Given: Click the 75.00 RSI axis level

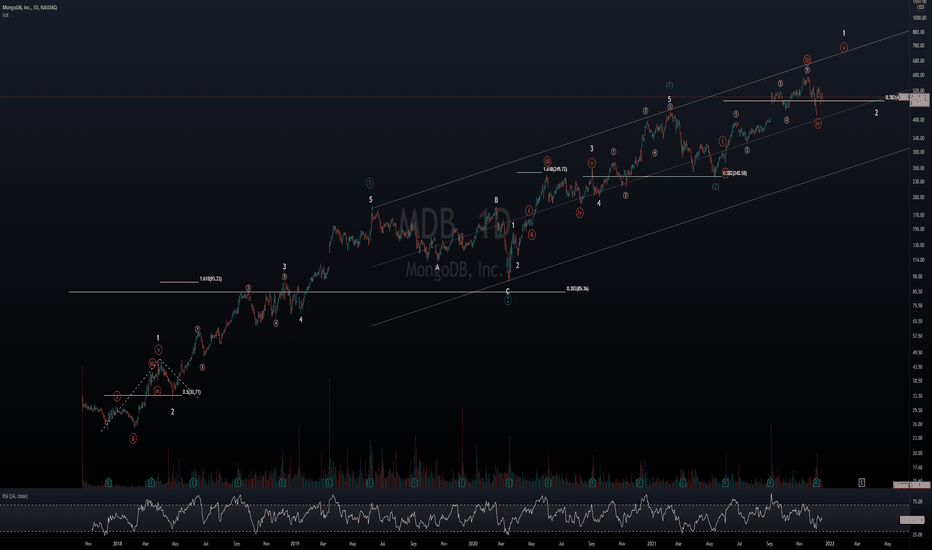Looking at the screenshot, I should tap(917, 502).
